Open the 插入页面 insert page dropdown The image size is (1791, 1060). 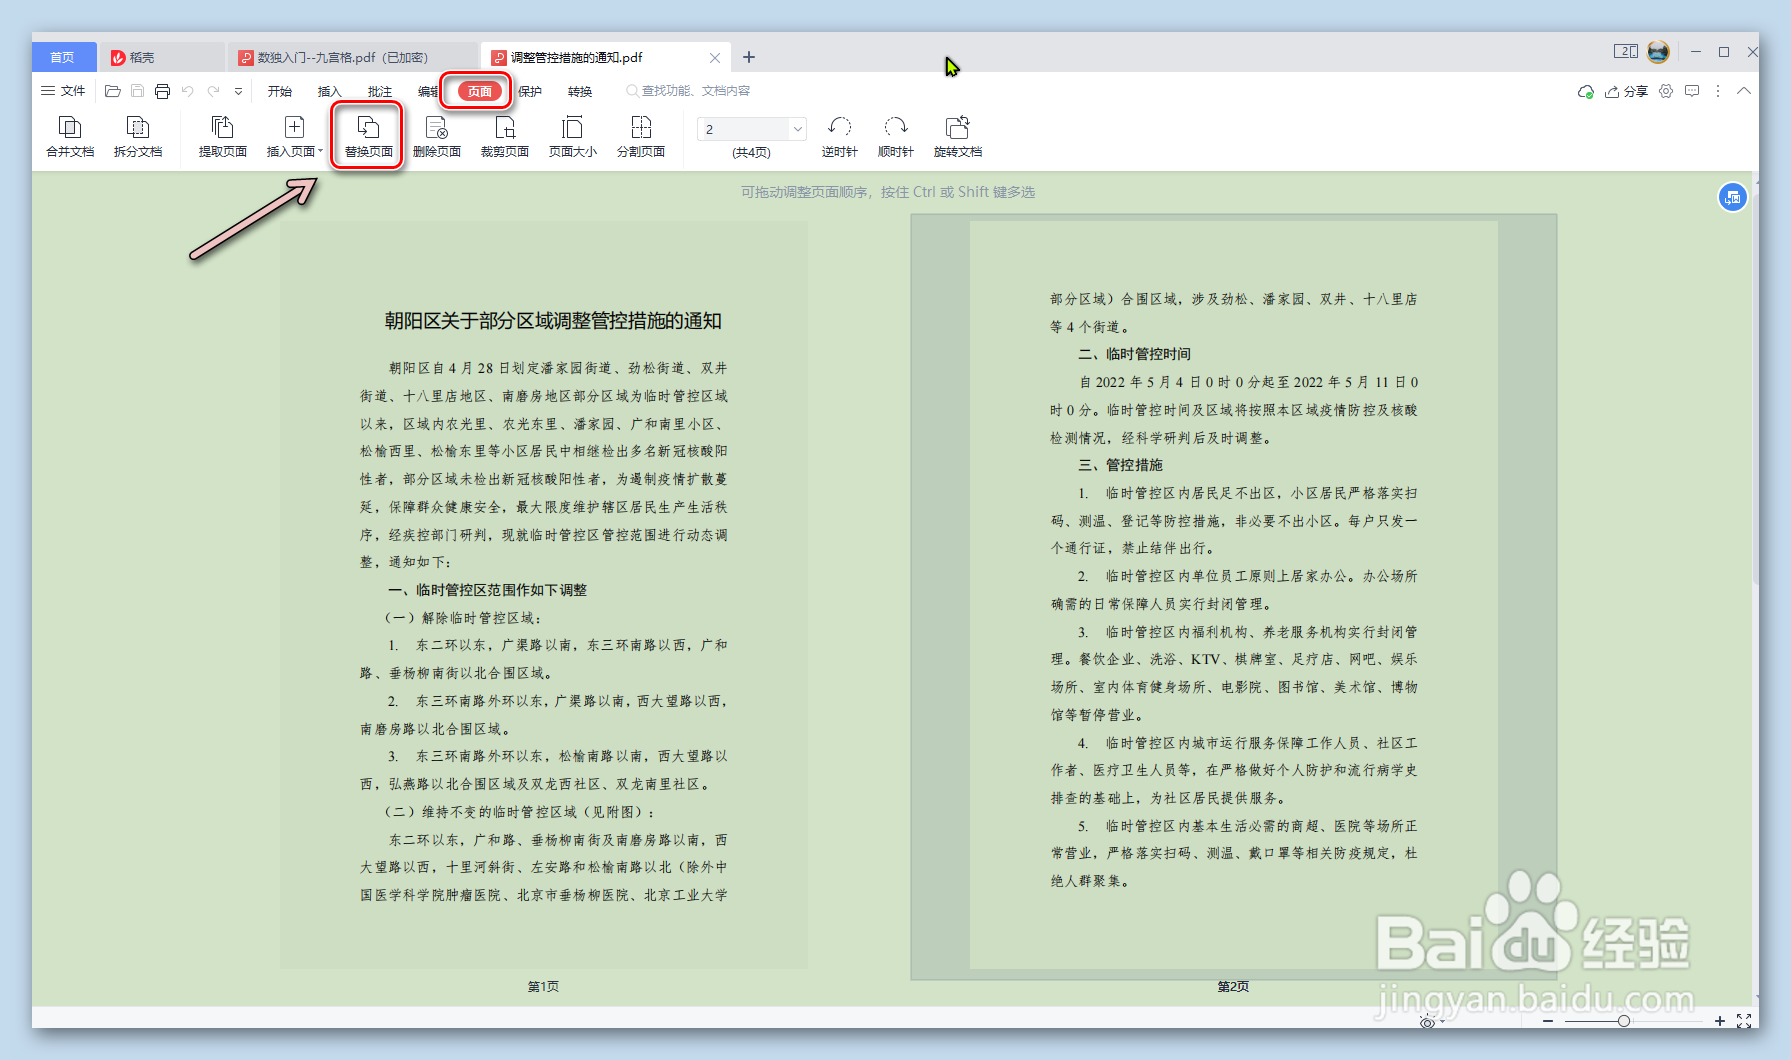[x=294, y=136]
